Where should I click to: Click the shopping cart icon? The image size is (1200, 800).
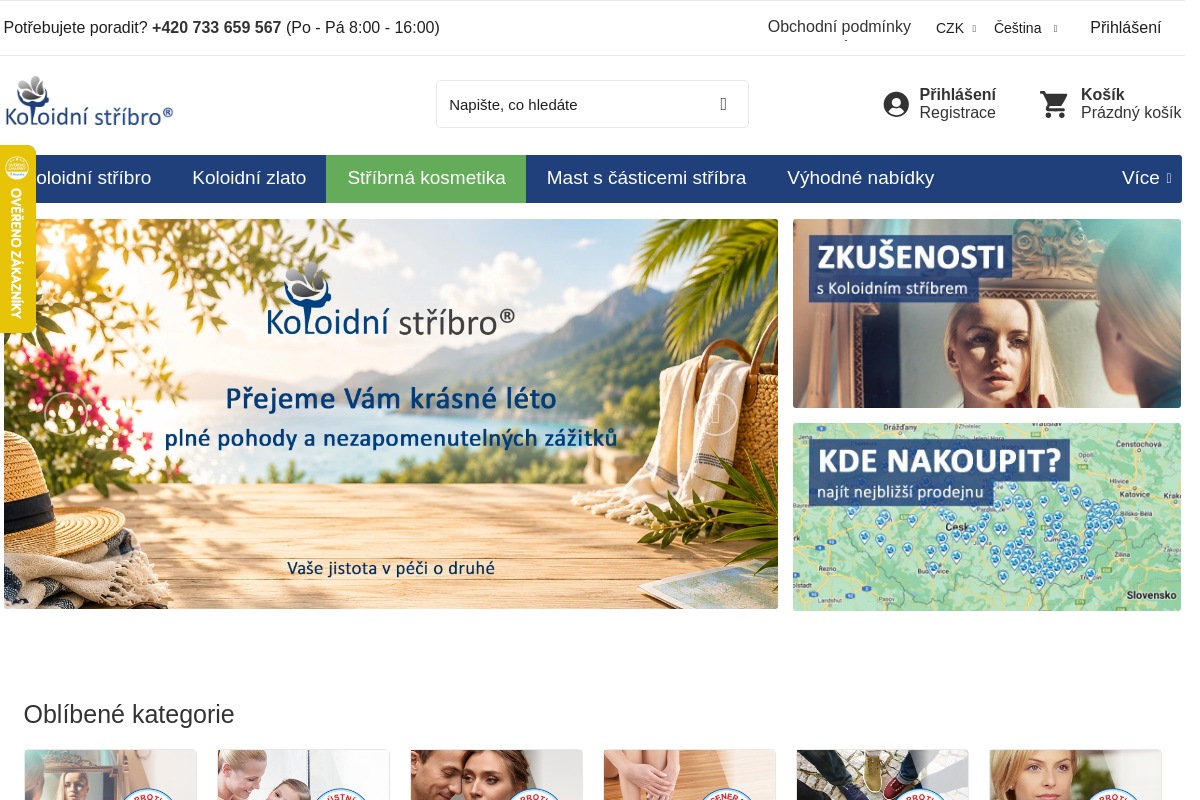(1054, 104)
